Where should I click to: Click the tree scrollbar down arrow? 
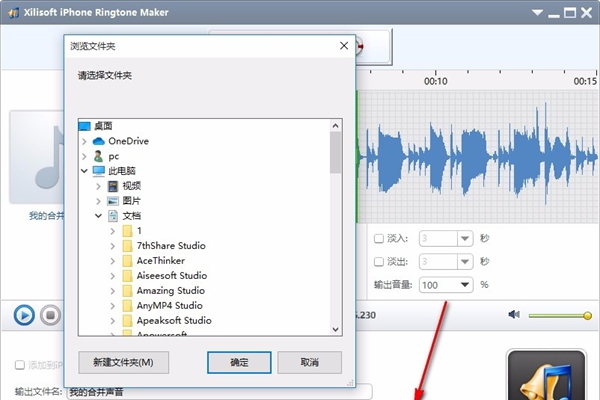tap(336, 329)
